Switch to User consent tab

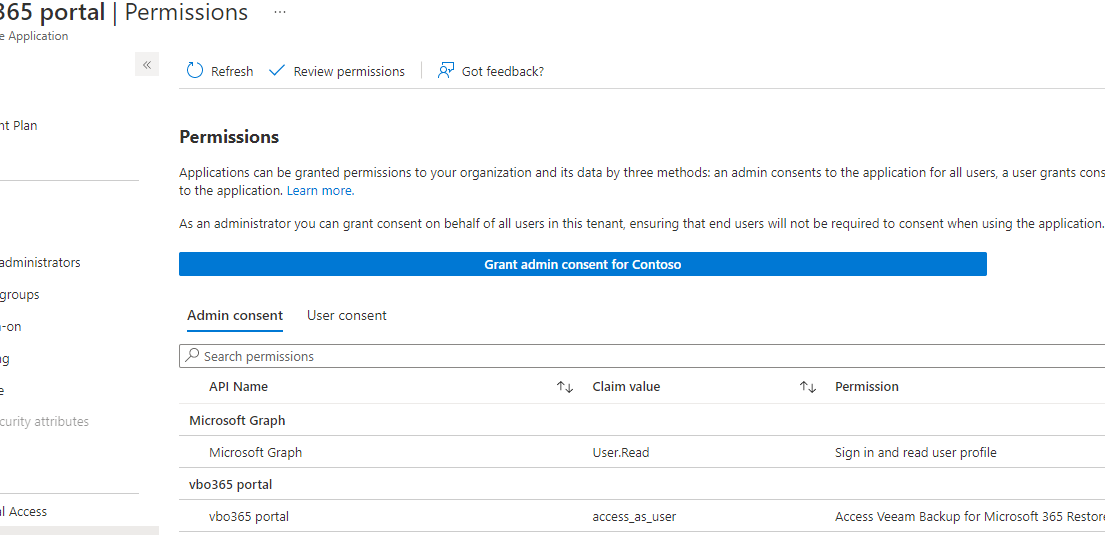(x=347, y=315)
